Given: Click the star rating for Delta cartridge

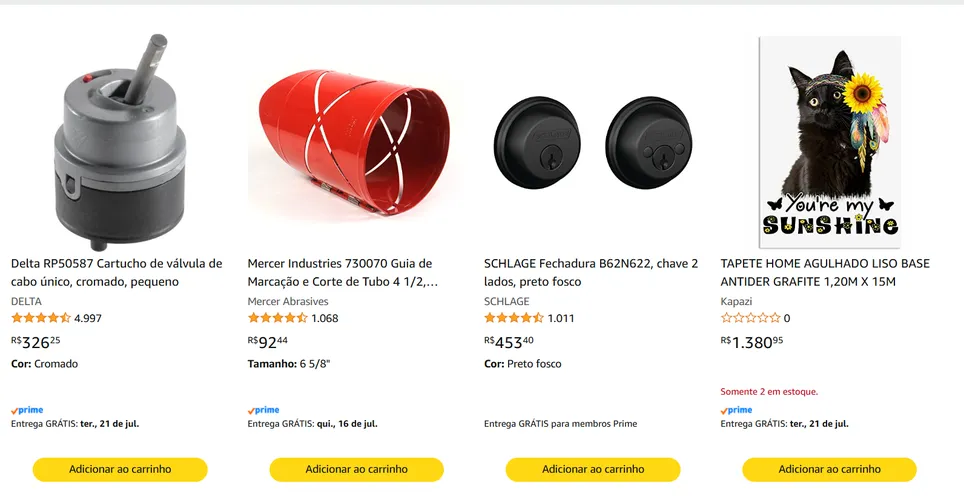Looking at the screenshot, I should 41,318.
